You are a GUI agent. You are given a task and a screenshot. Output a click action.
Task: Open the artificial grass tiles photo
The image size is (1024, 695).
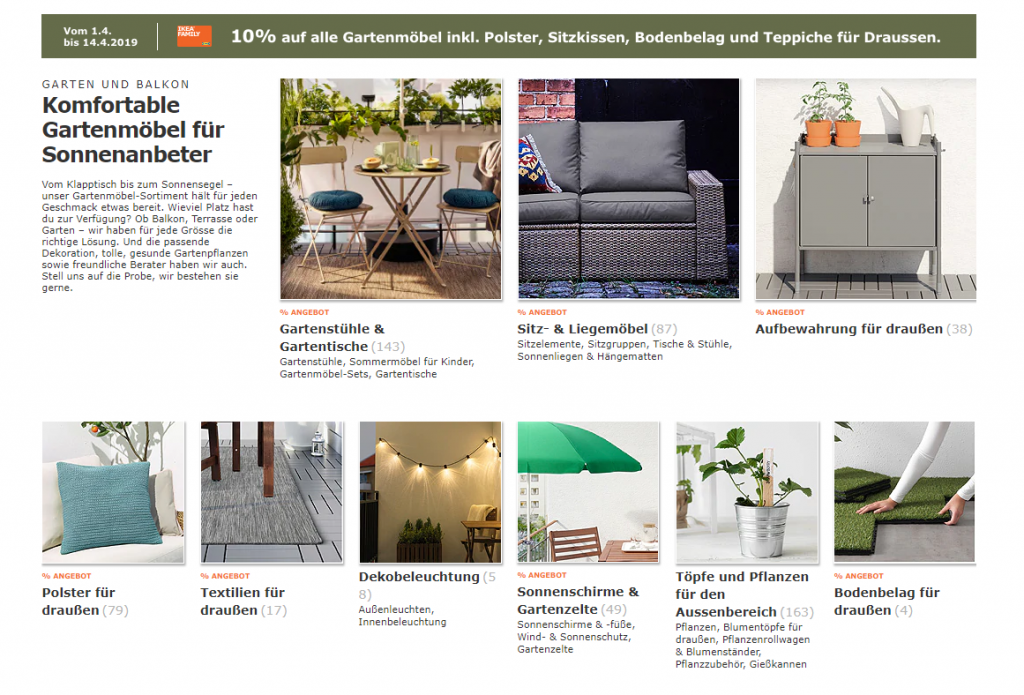(904, 493)
